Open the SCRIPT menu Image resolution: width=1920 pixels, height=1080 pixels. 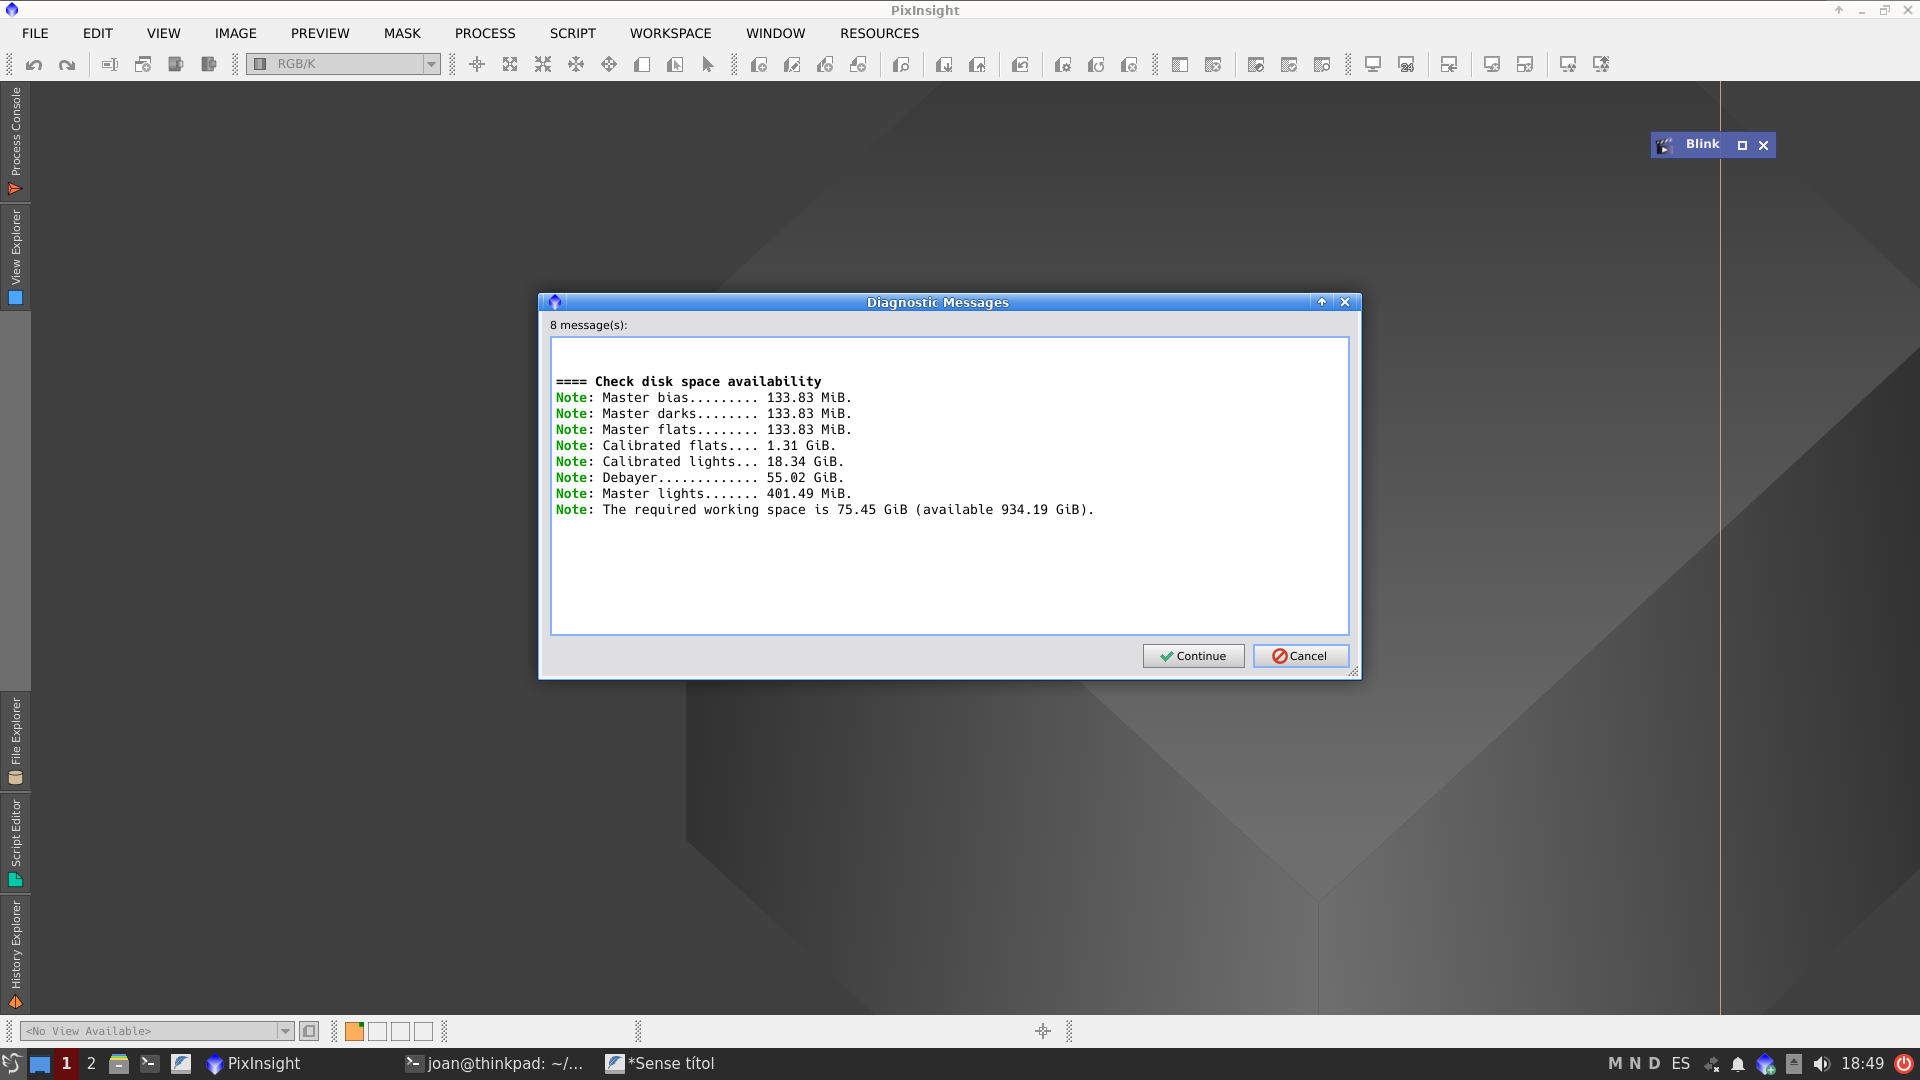pos(572,33)
